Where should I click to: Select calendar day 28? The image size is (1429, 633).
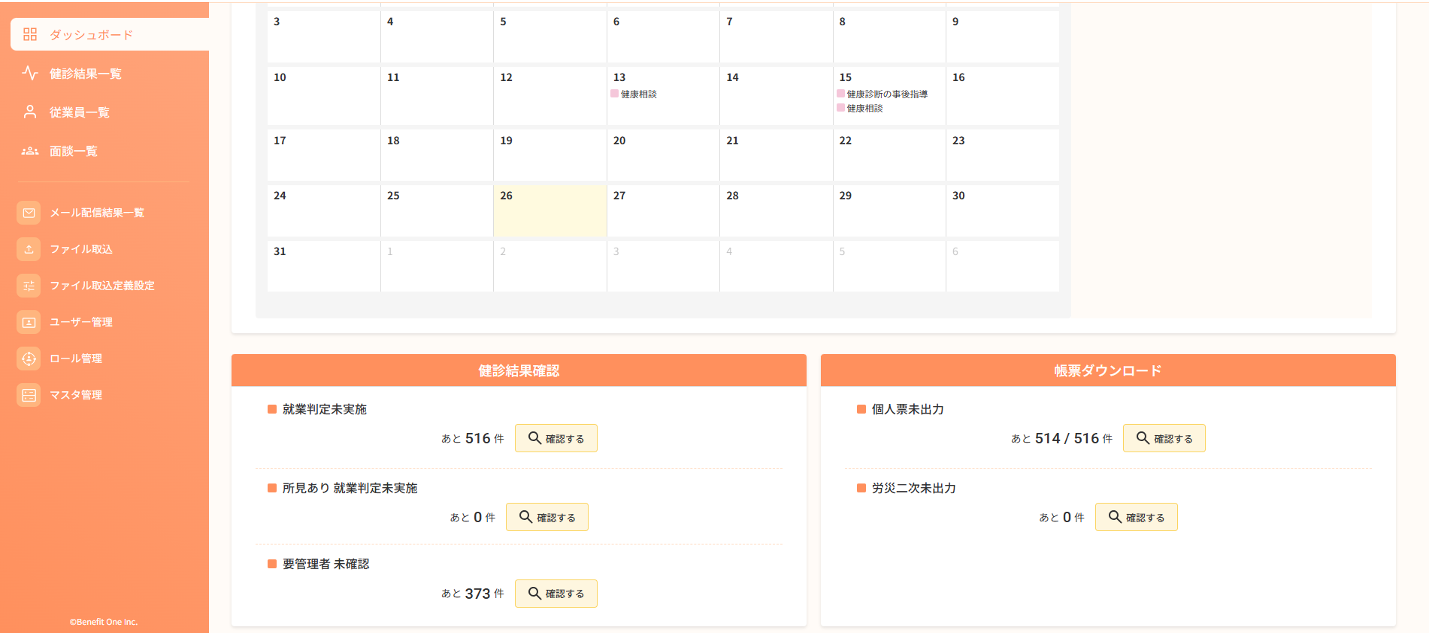776,210
